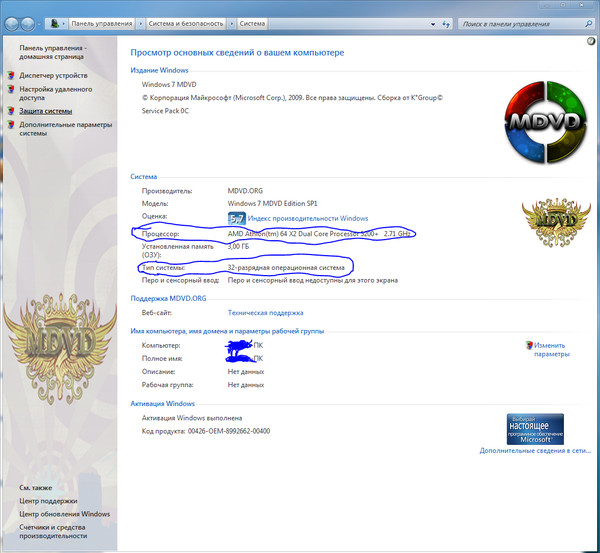600x553 pixels.
Task: Open Индекс производительности Windows link
Action: [308, 218]
